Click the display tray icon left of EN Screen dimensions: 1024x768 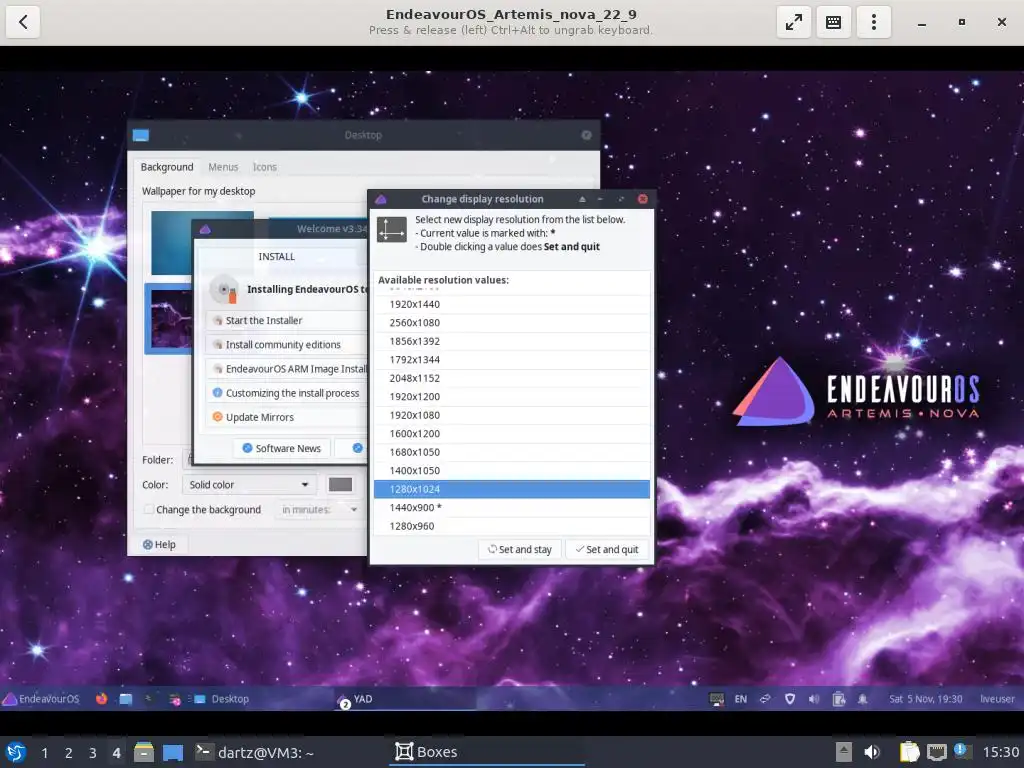[x=716, y=699]
